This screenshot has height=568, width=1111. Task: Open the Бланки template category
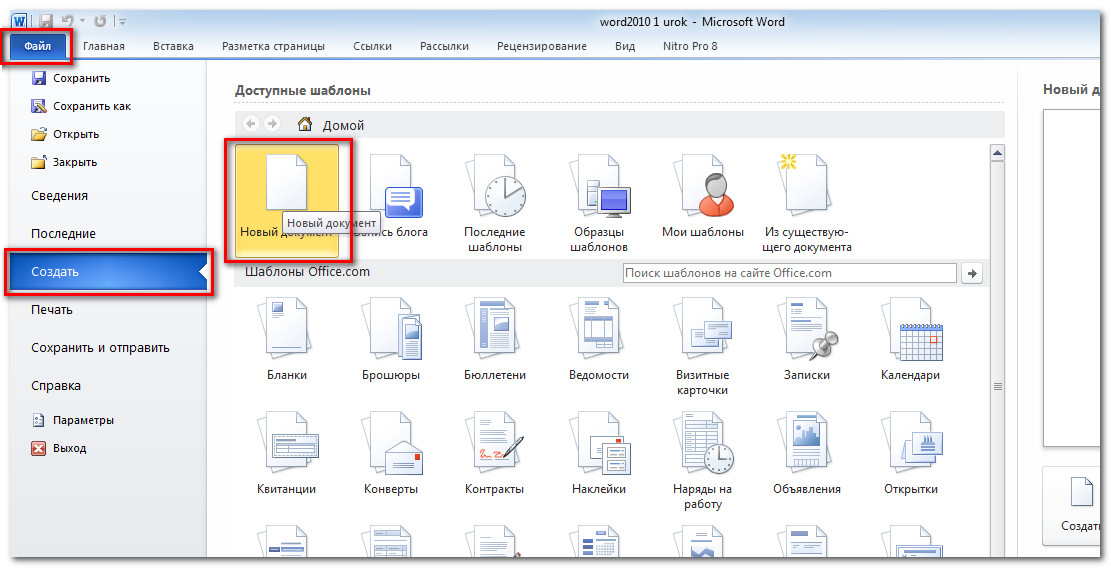pyautogui.click(x=287, y=341)
